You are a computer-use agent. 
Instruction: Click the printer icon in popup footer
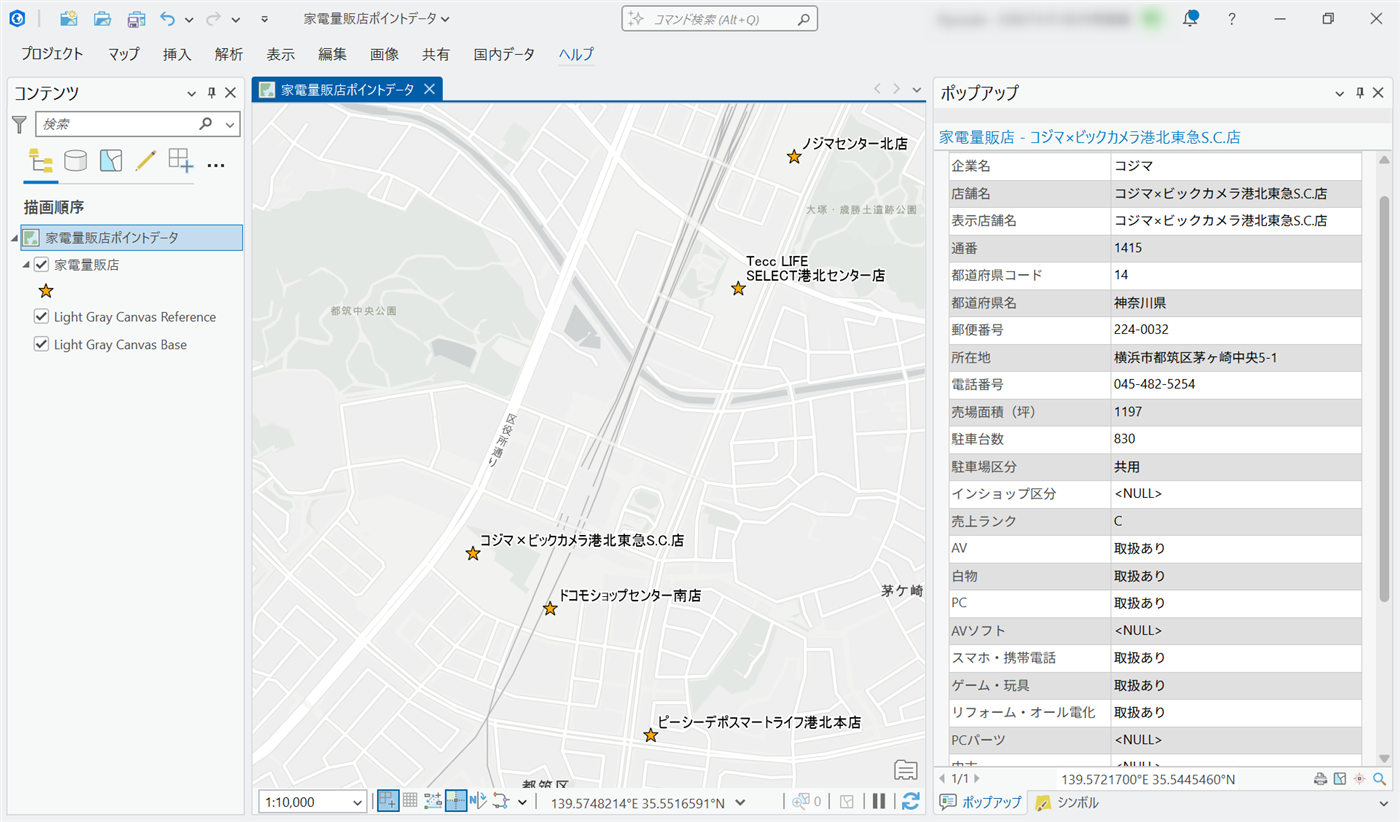pyautogui.click(x=1320, y=779)
